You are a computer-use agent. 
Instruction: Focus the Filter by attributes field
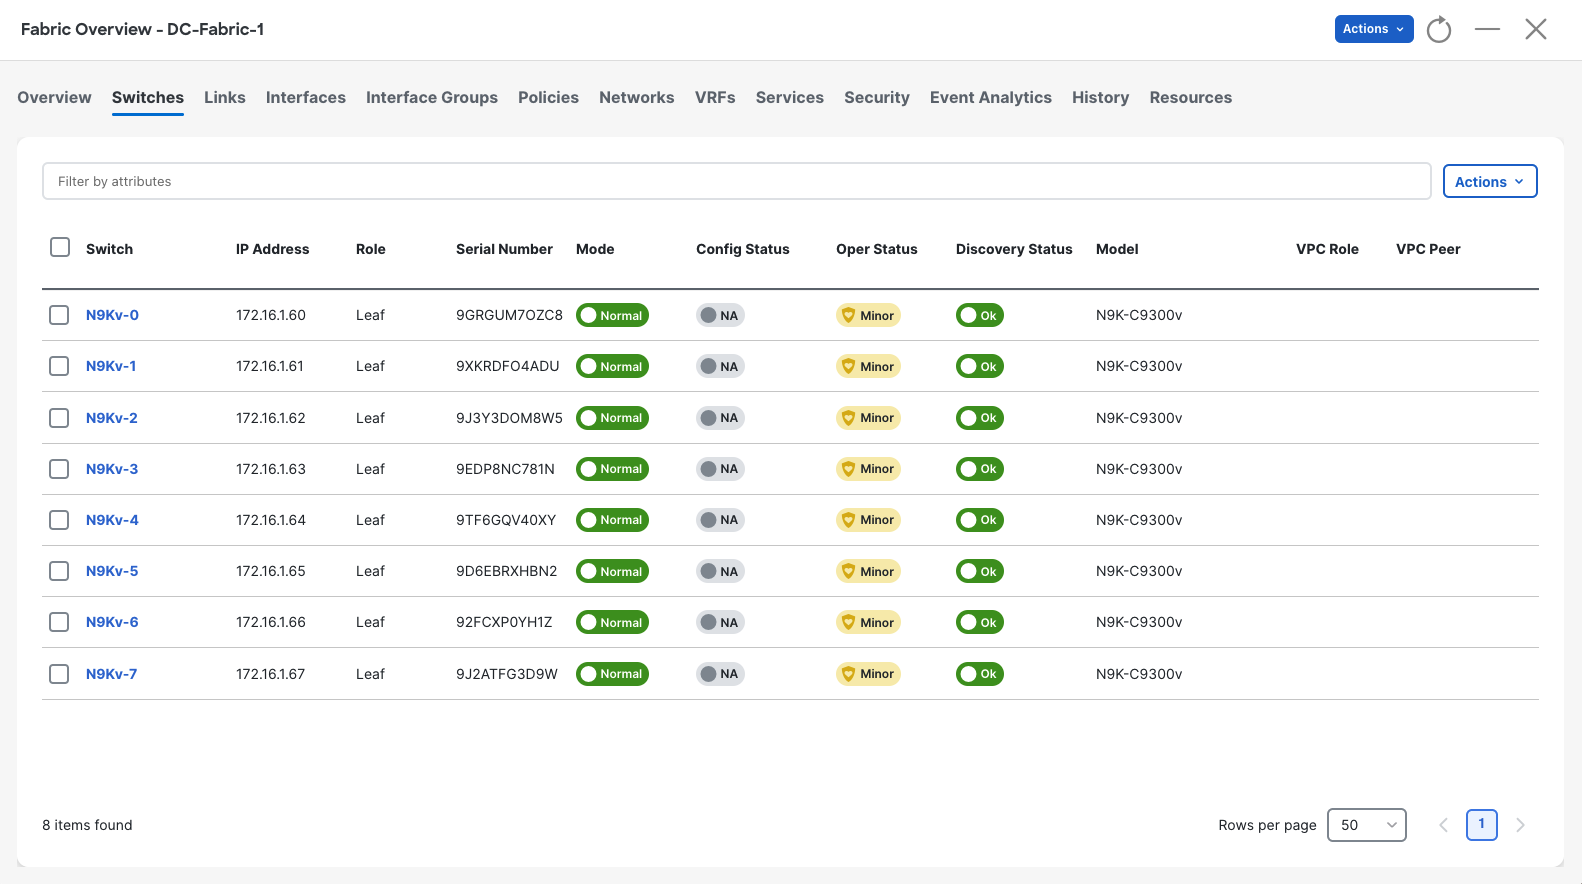tap(737, 181)
